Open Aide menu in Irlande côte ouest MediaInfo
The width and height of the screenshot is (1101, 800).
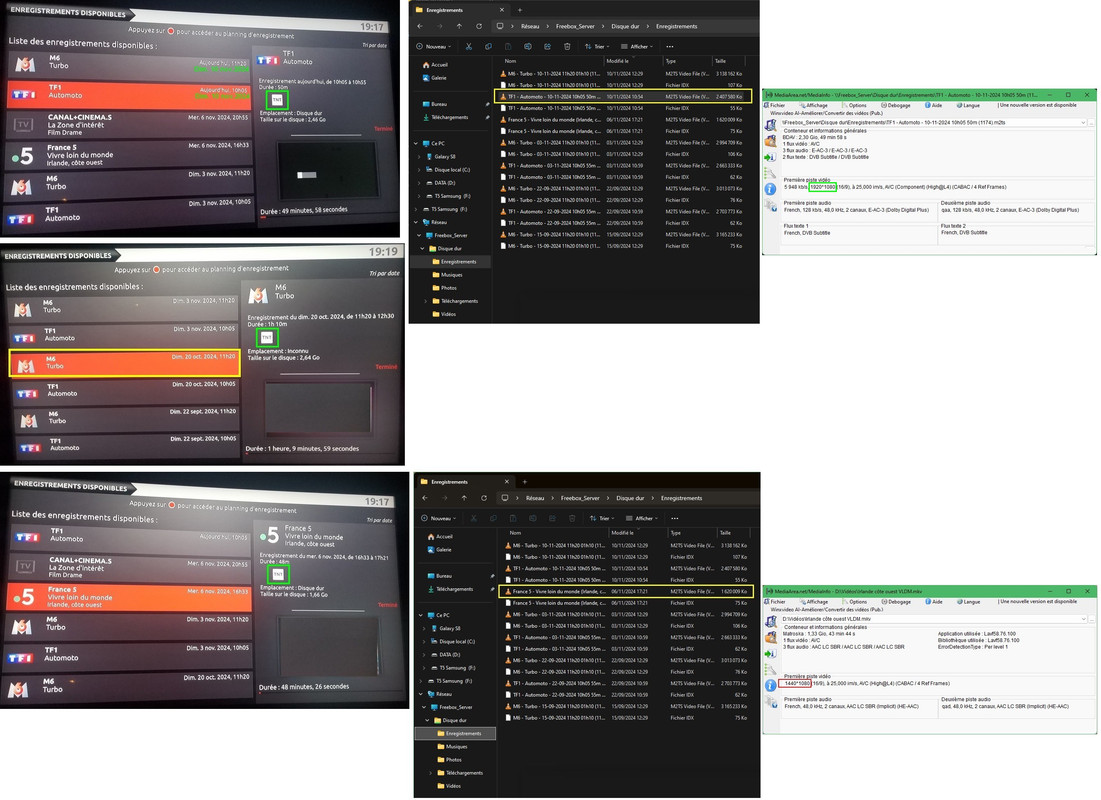[x=934, y=602]
